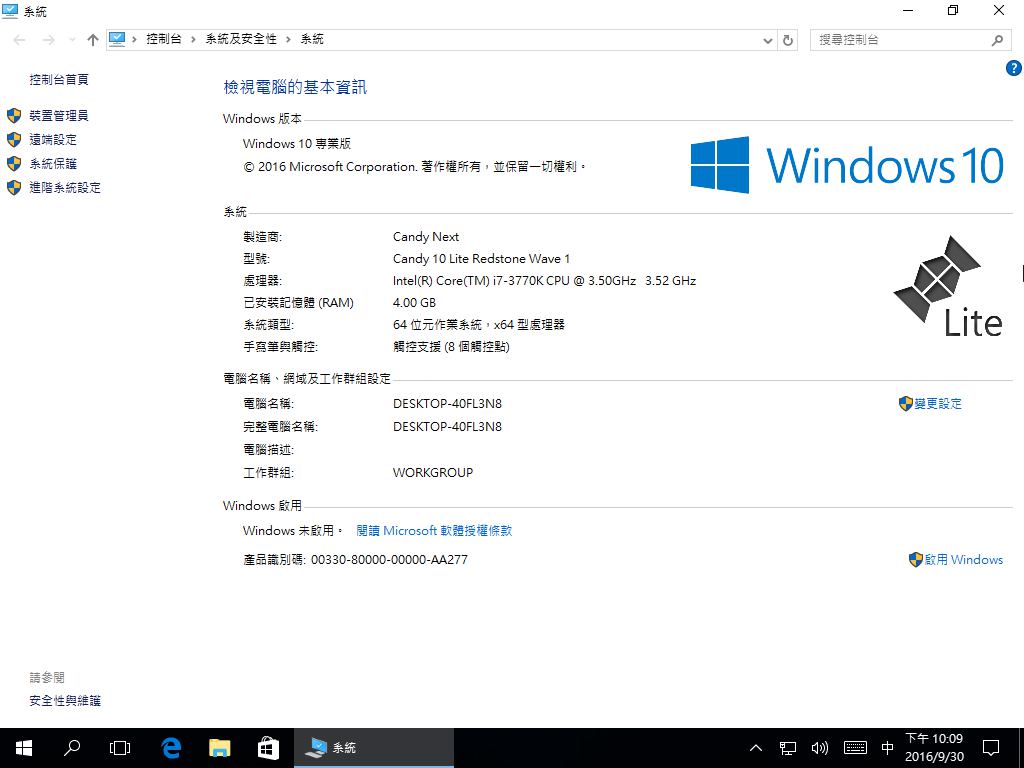Click Activate Windows (啟用 Windows) link
1024x768 pixels.
tap(963, 560)
